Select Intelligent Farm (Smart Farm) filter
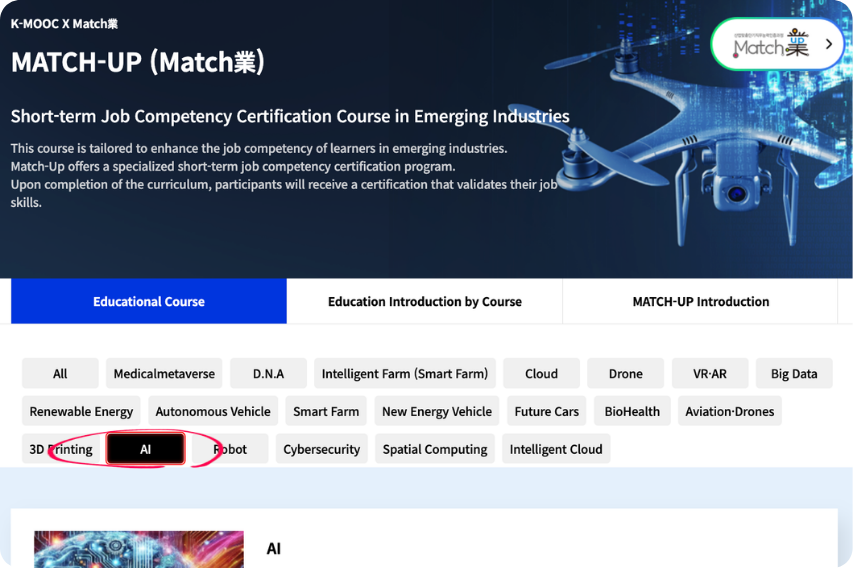853x569 pixels. 405,374
